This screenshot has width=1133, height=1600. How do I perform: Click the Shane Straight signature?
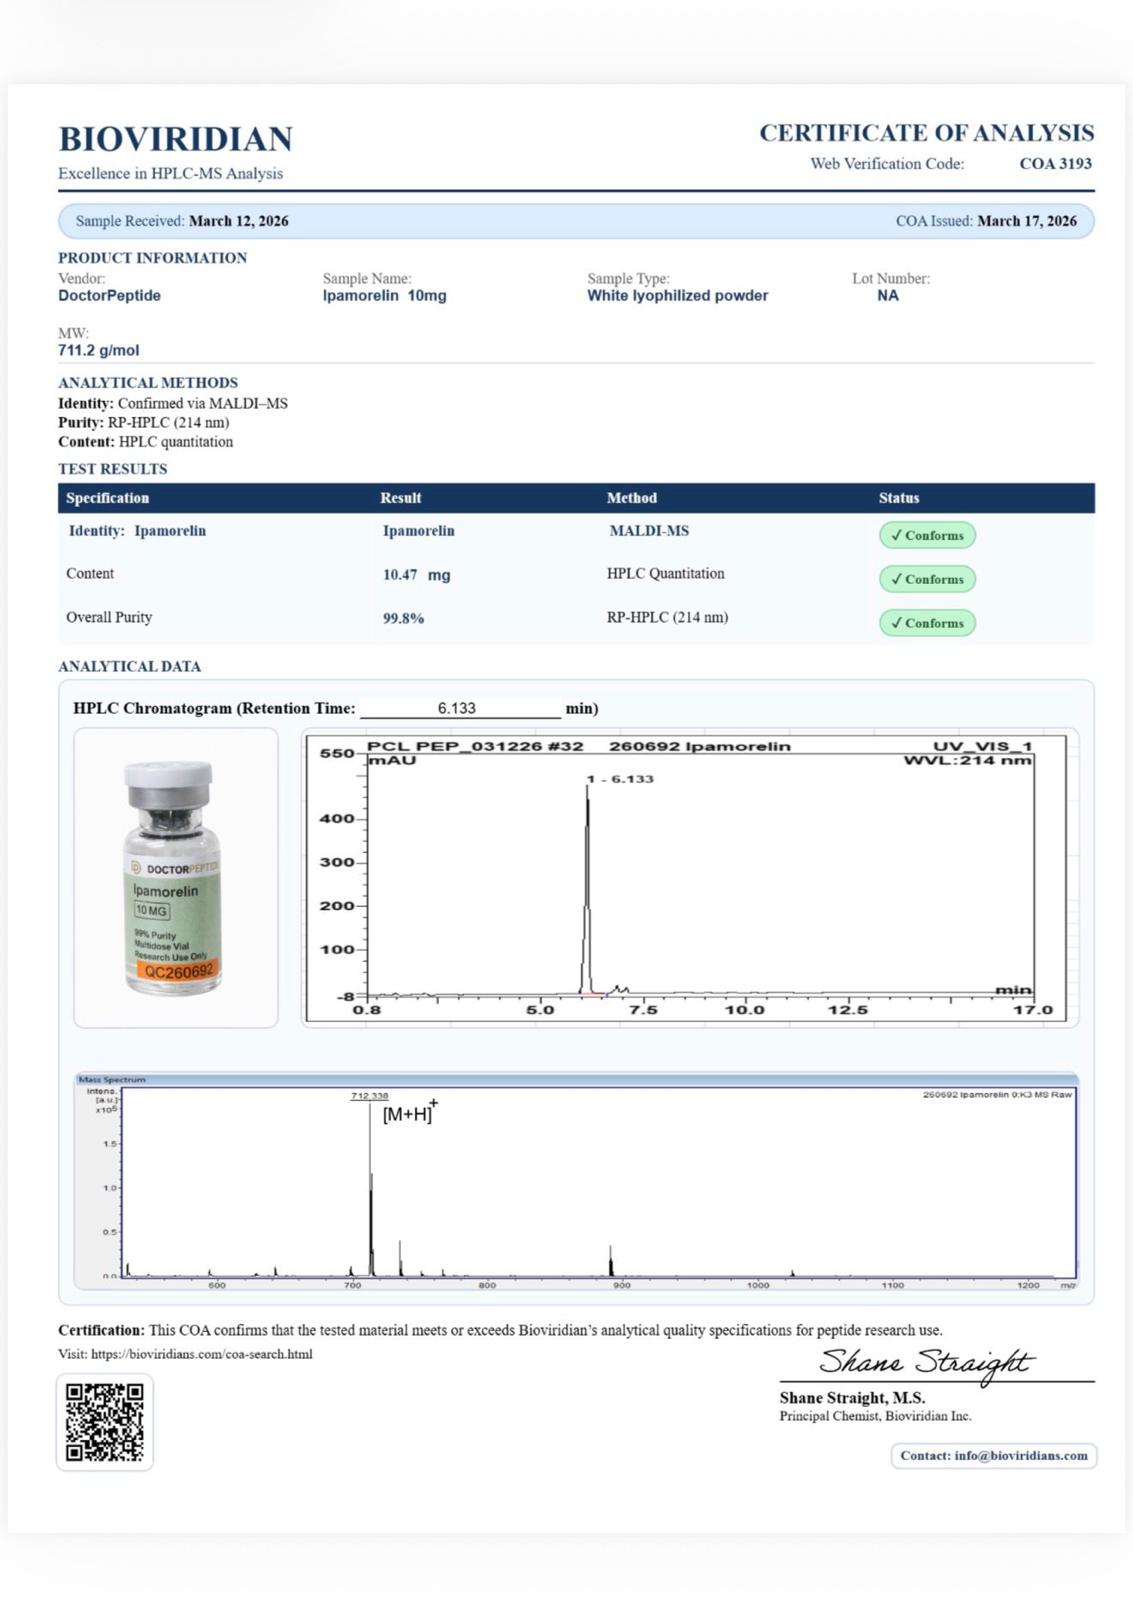(x=924, y=1362)
